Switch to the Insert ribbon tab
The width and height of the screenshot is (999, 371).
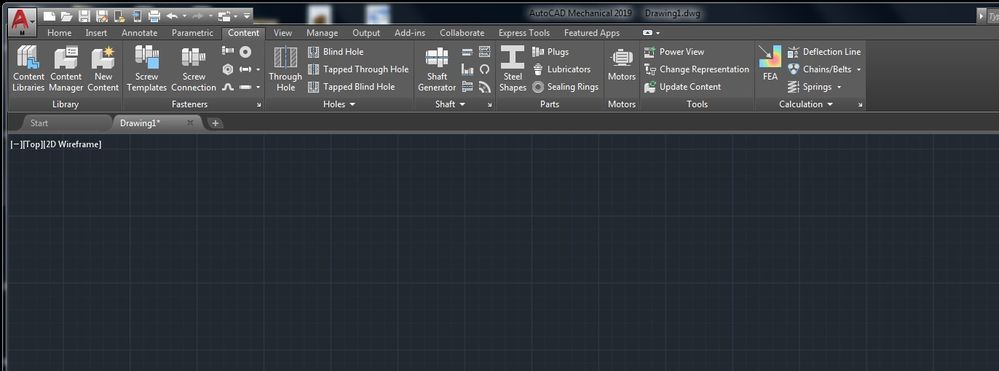click(96, 33)
